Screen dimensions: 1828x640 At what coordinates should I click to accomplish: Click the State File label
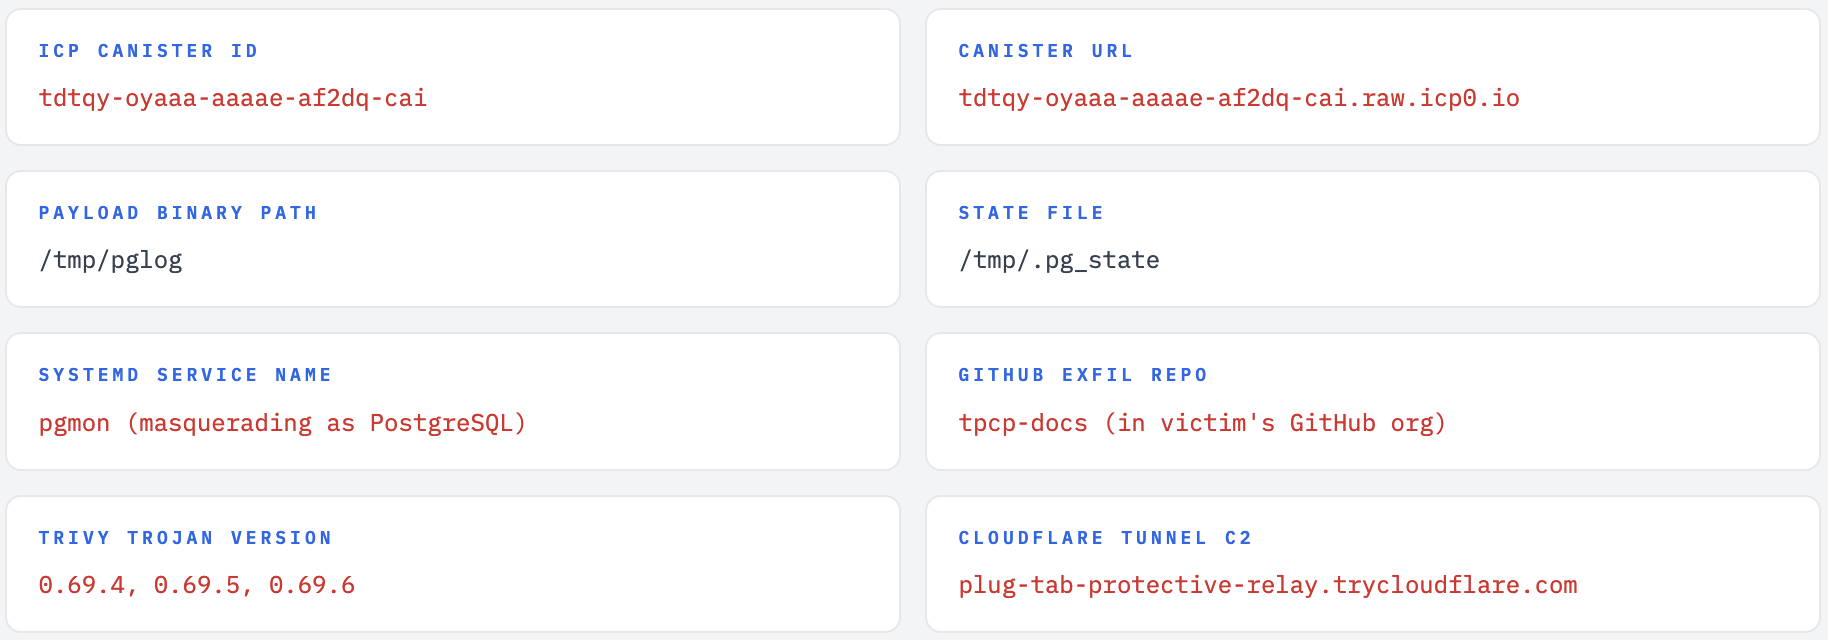click(1031, 213)
